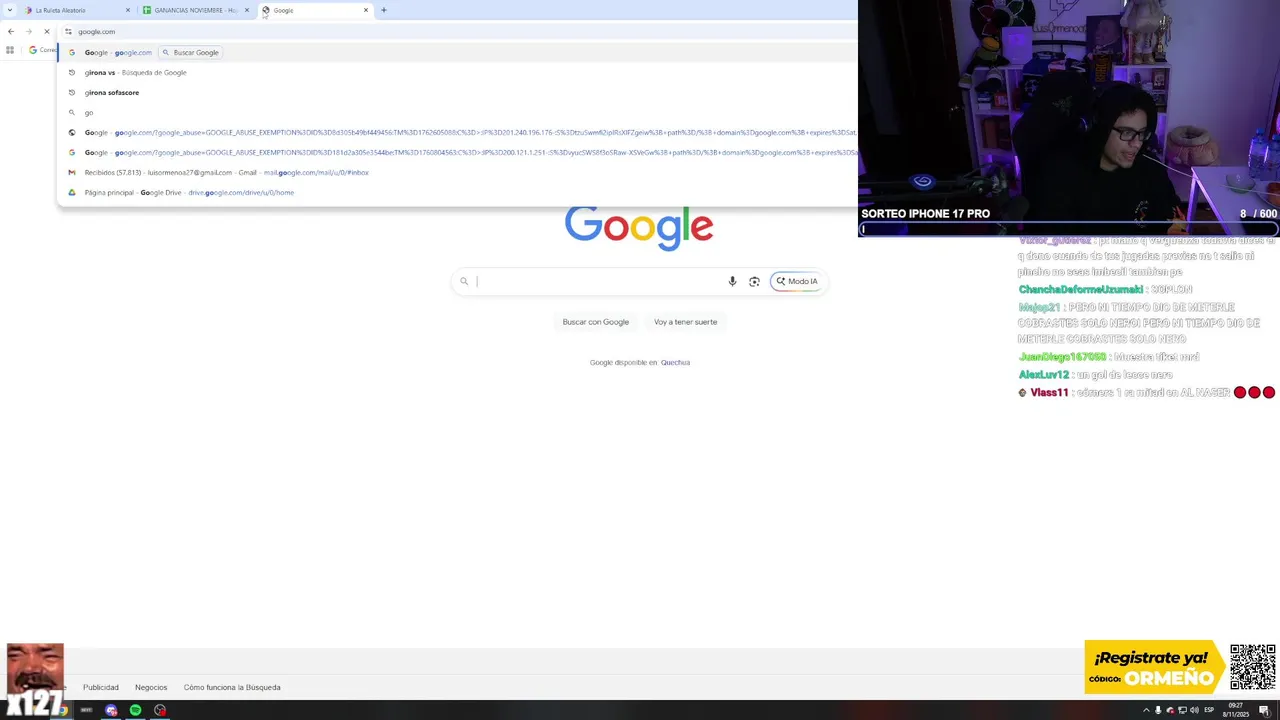
Task: Open the Discord taskbar icon
Action: point(111,710)
